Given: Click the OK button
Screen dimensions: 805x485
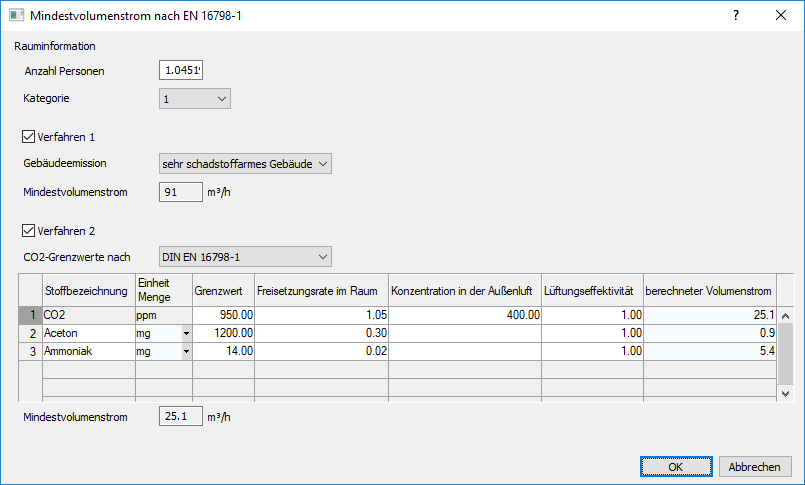Looking at the screenshot, I should (x=676, y=467).
